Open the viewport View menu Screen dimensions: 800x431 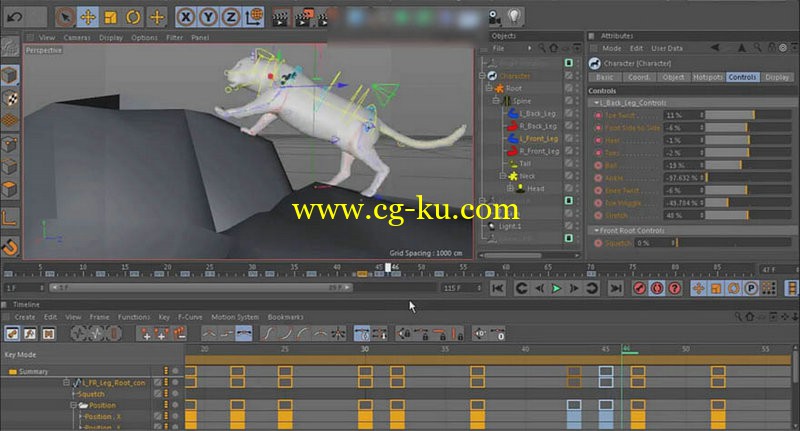pyautogui.click(x=46, y=38)
